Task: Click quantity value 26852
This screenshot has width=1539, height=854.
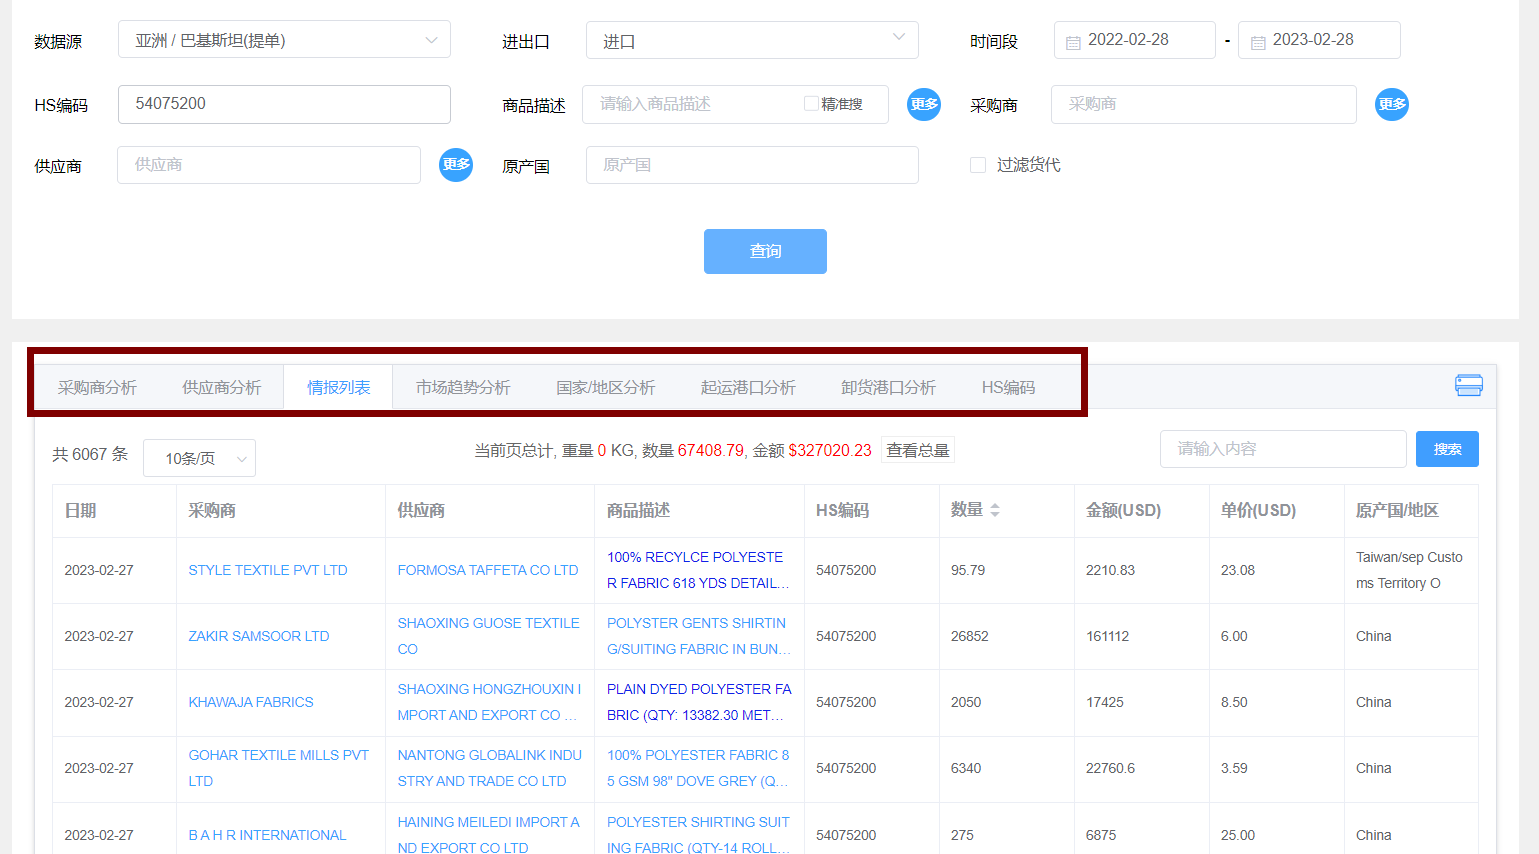Action: 969,636
